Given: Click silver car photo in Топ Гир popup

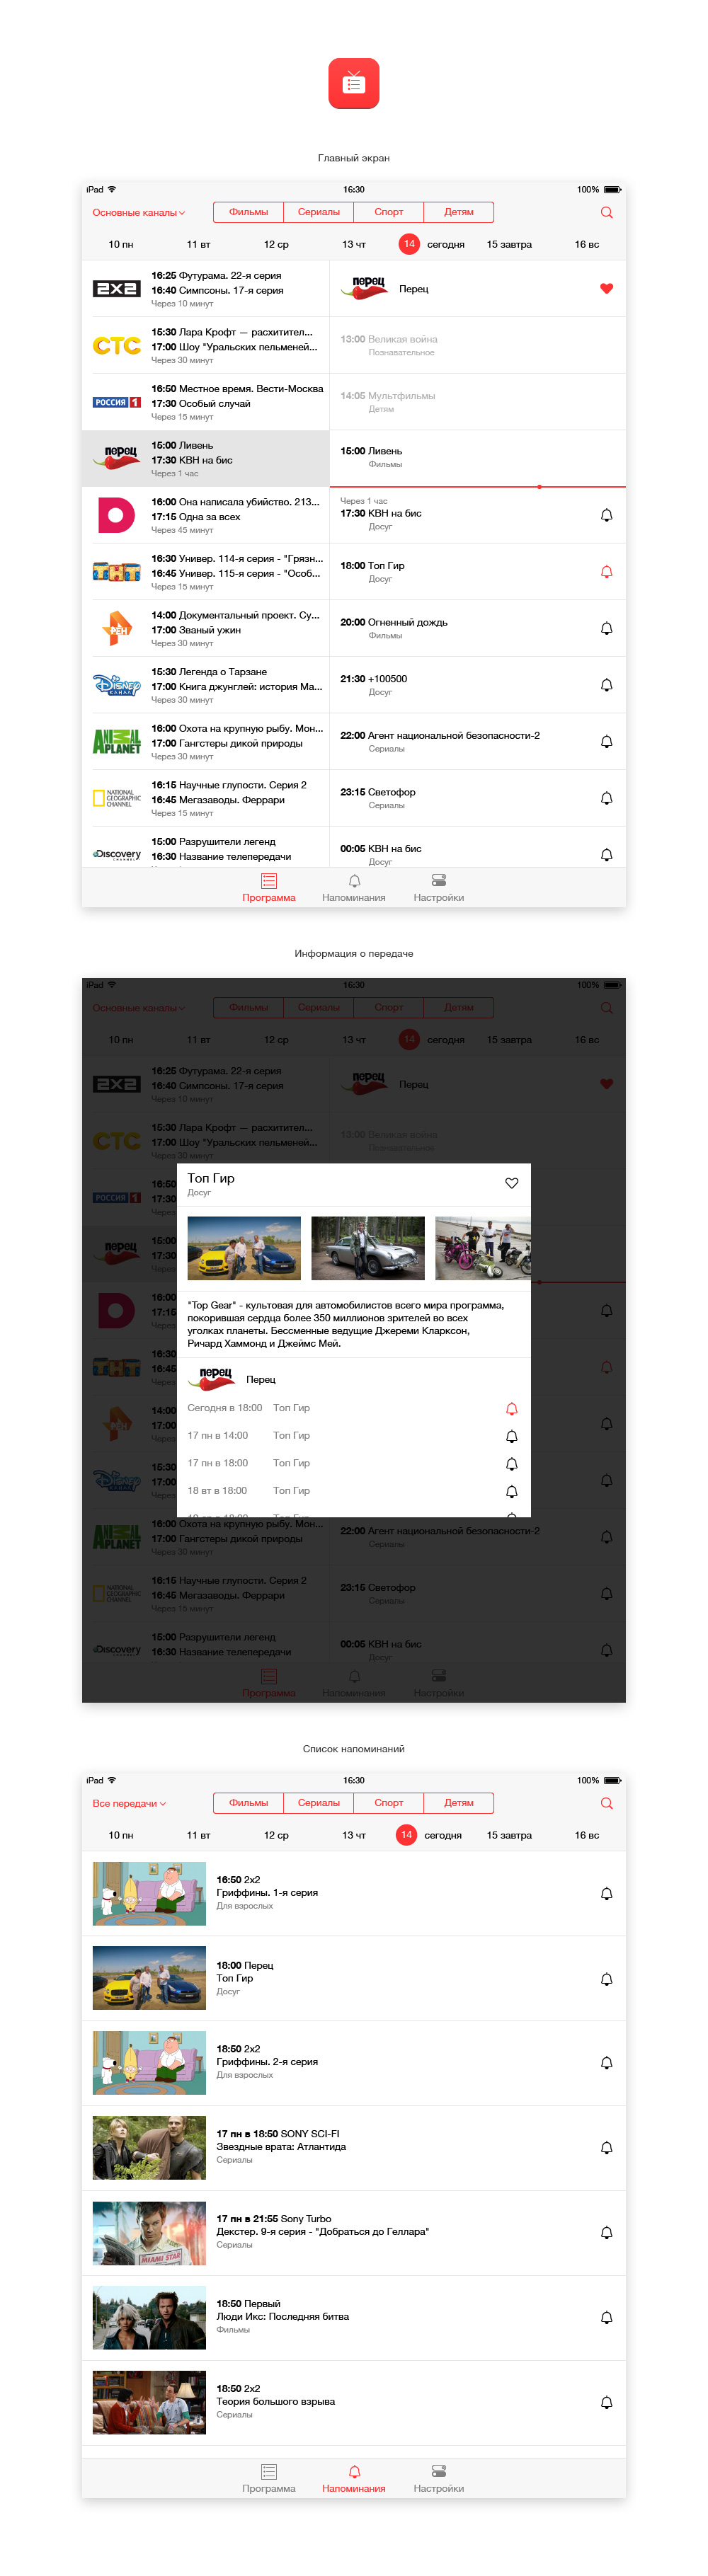Looking at the screenshot, I should coord(367,1248).
